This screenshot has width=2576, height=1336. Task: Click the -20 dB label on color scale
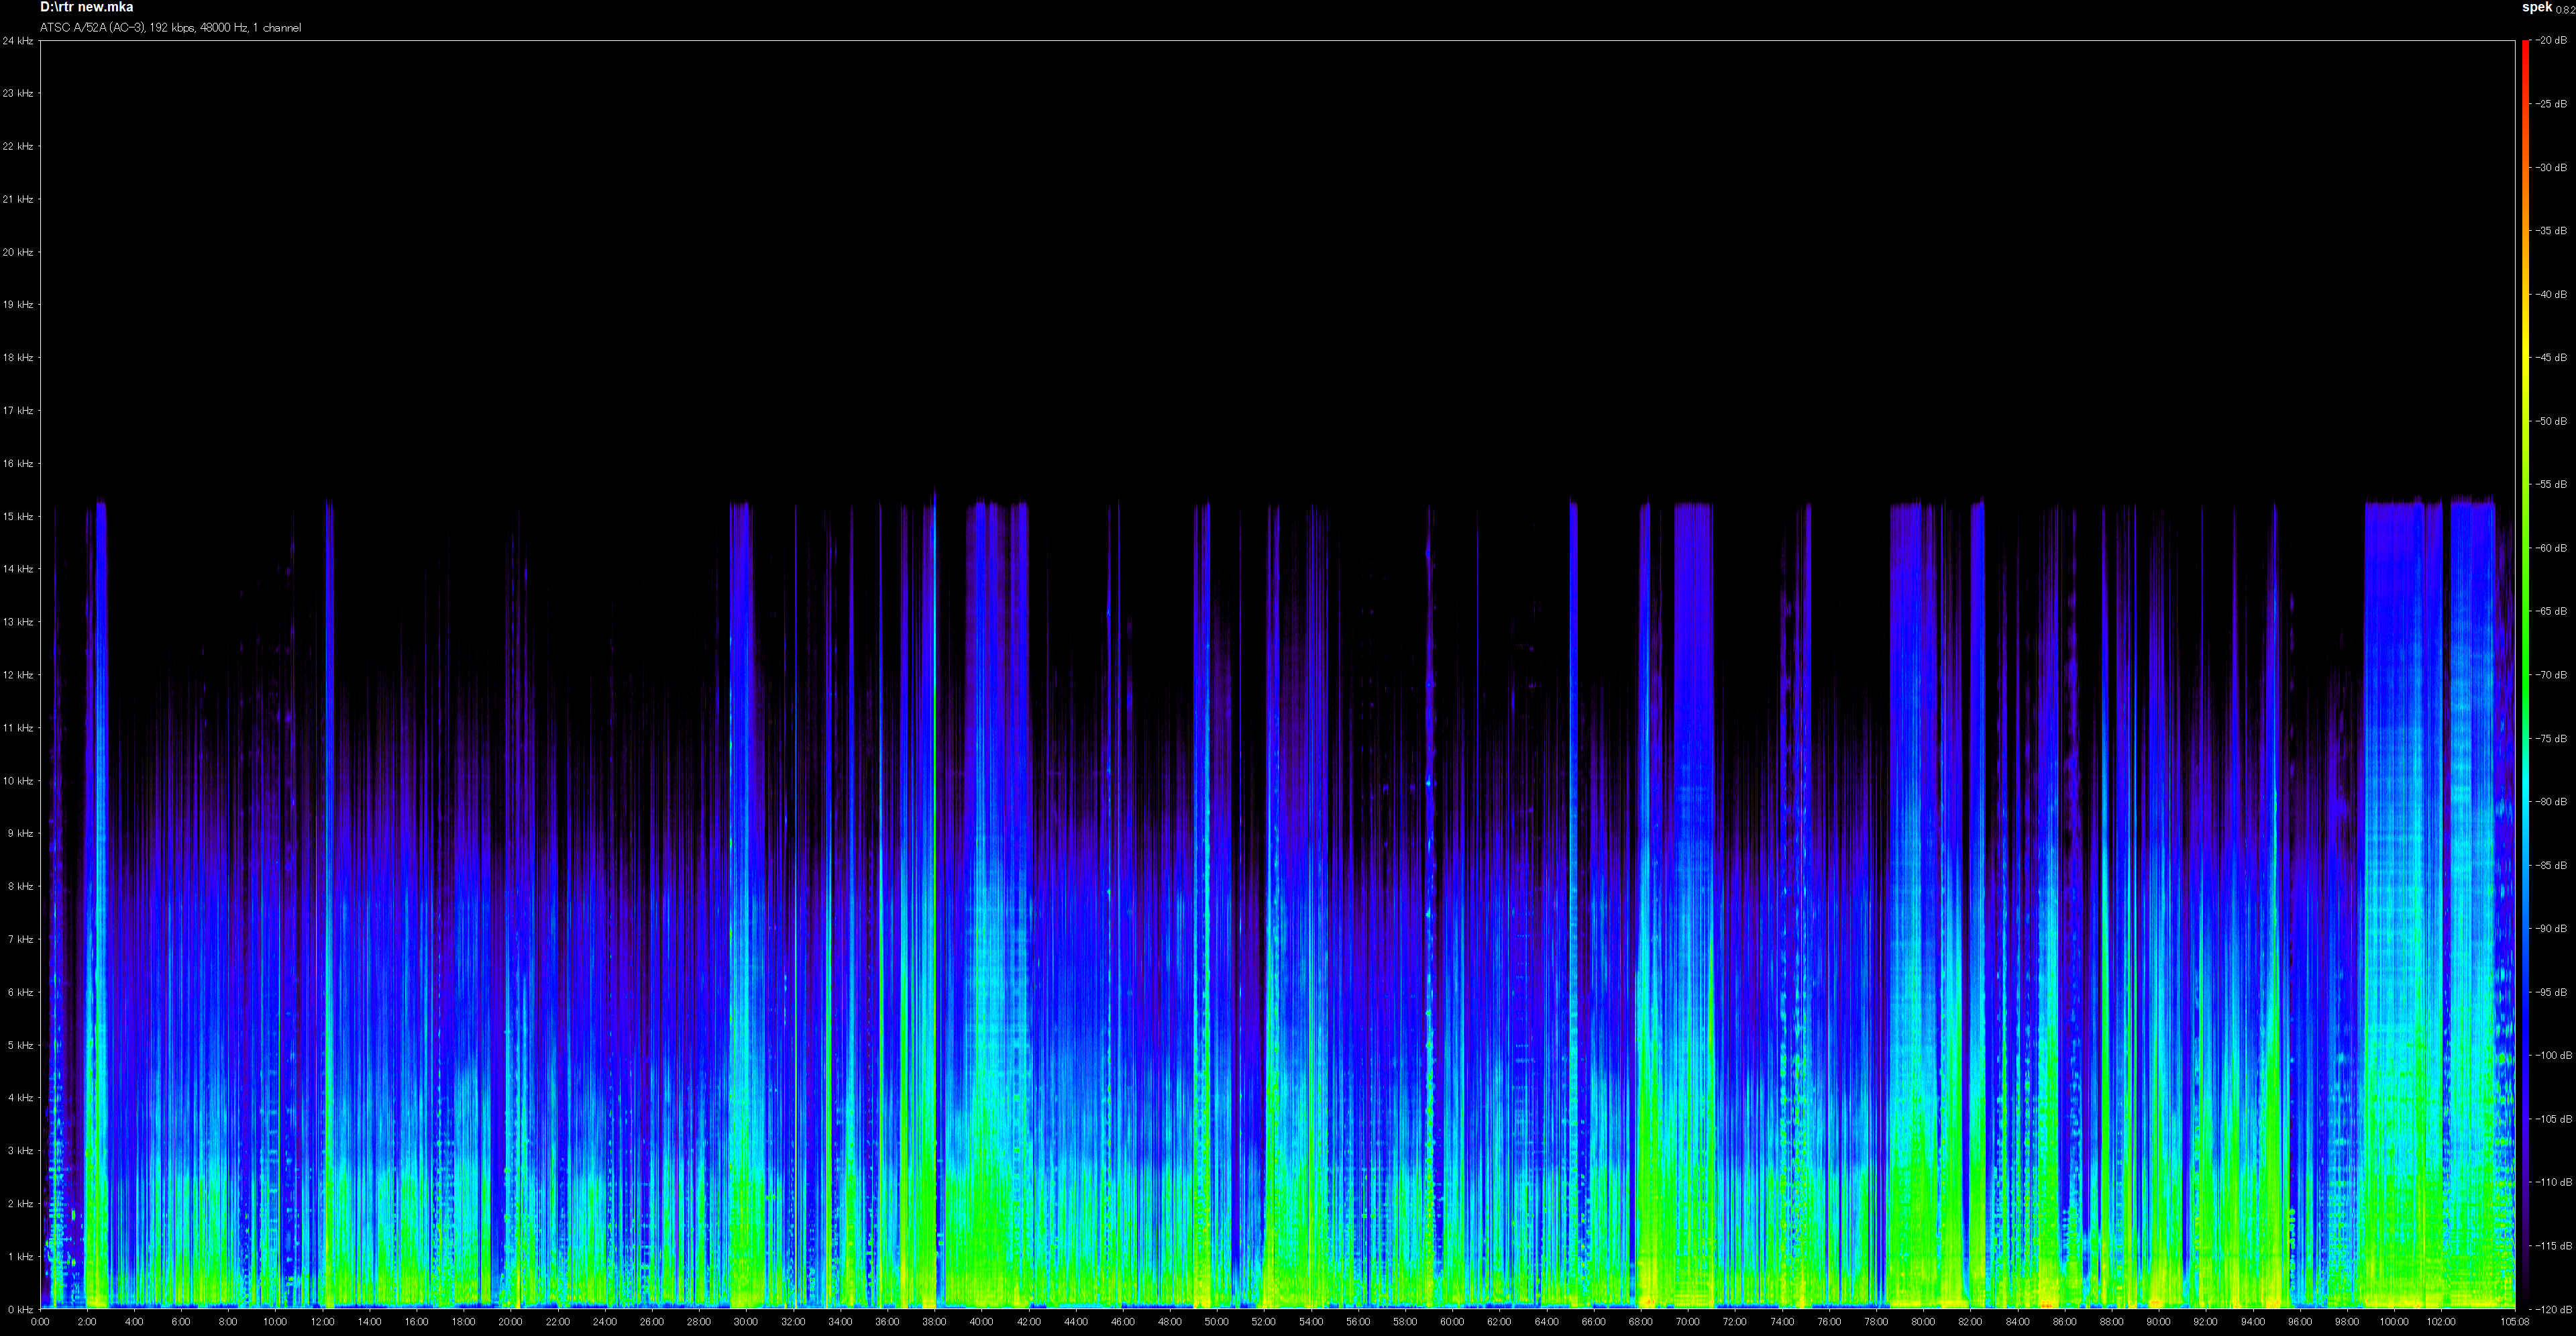pyautogui.click(x=2552, y=41)
